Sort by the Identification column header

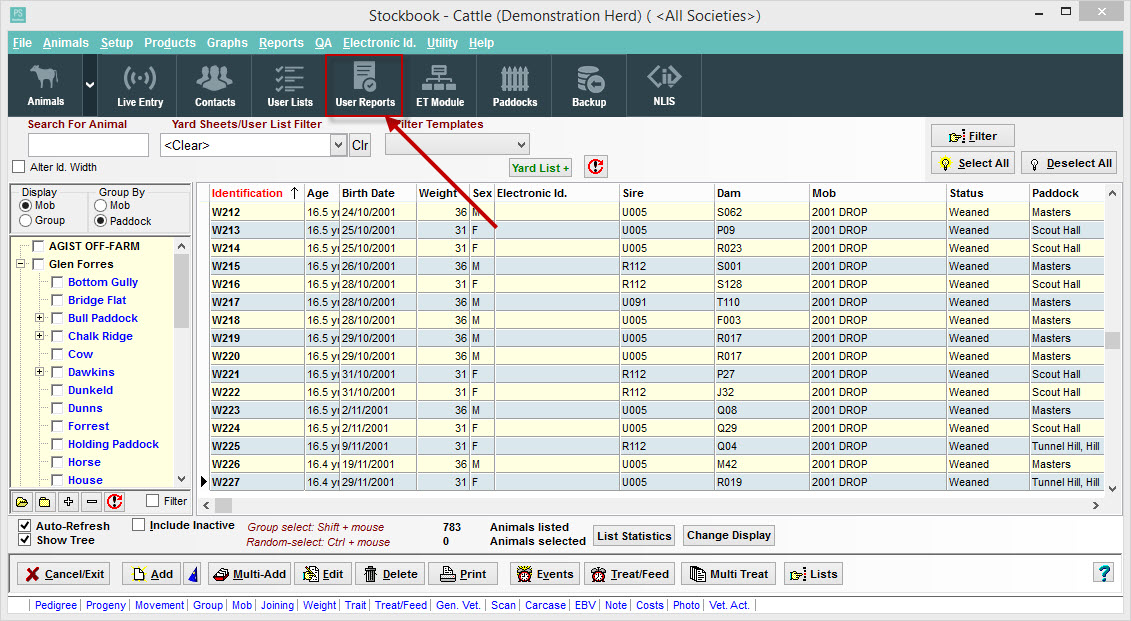click(x=255, y=193)
